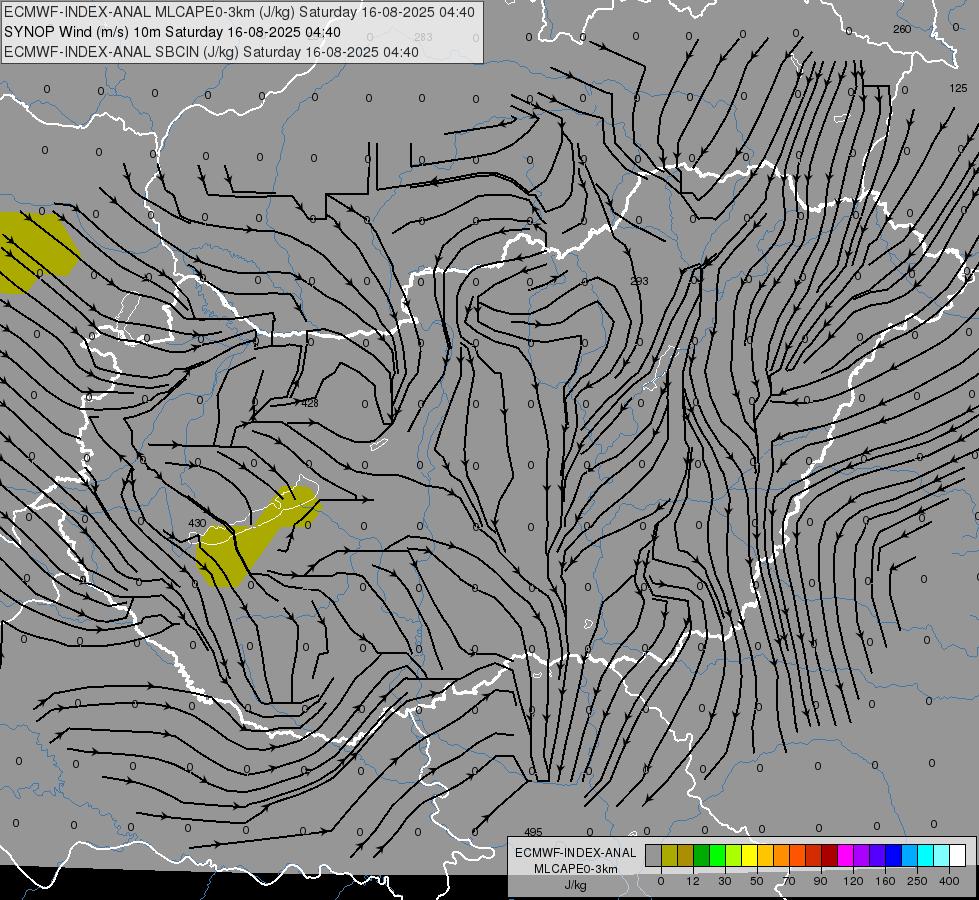The image size is (979, 900).
Task: Select the cyan swatch above value 250
Action: 927,855
